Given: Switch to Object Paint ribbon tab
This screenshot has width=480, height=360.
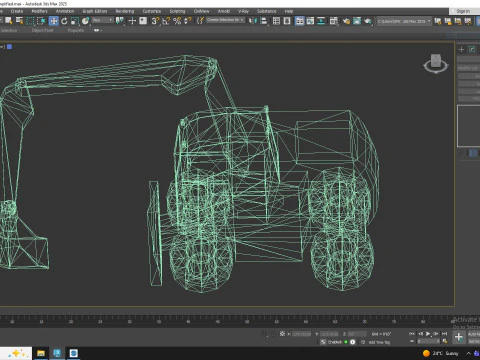Looking at the screenshot, I should (x=42, y=30).
